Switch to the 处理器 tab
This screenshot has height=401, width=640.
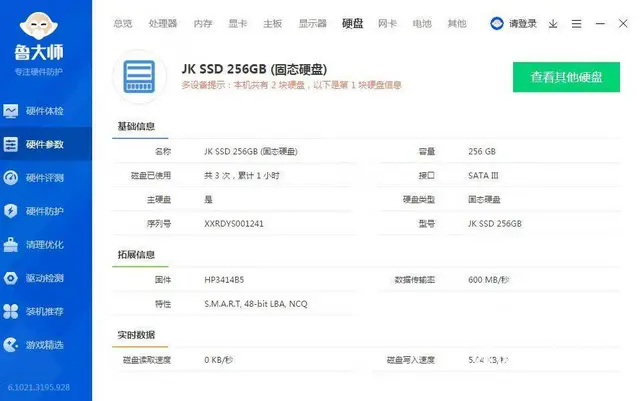coord(163,24)
